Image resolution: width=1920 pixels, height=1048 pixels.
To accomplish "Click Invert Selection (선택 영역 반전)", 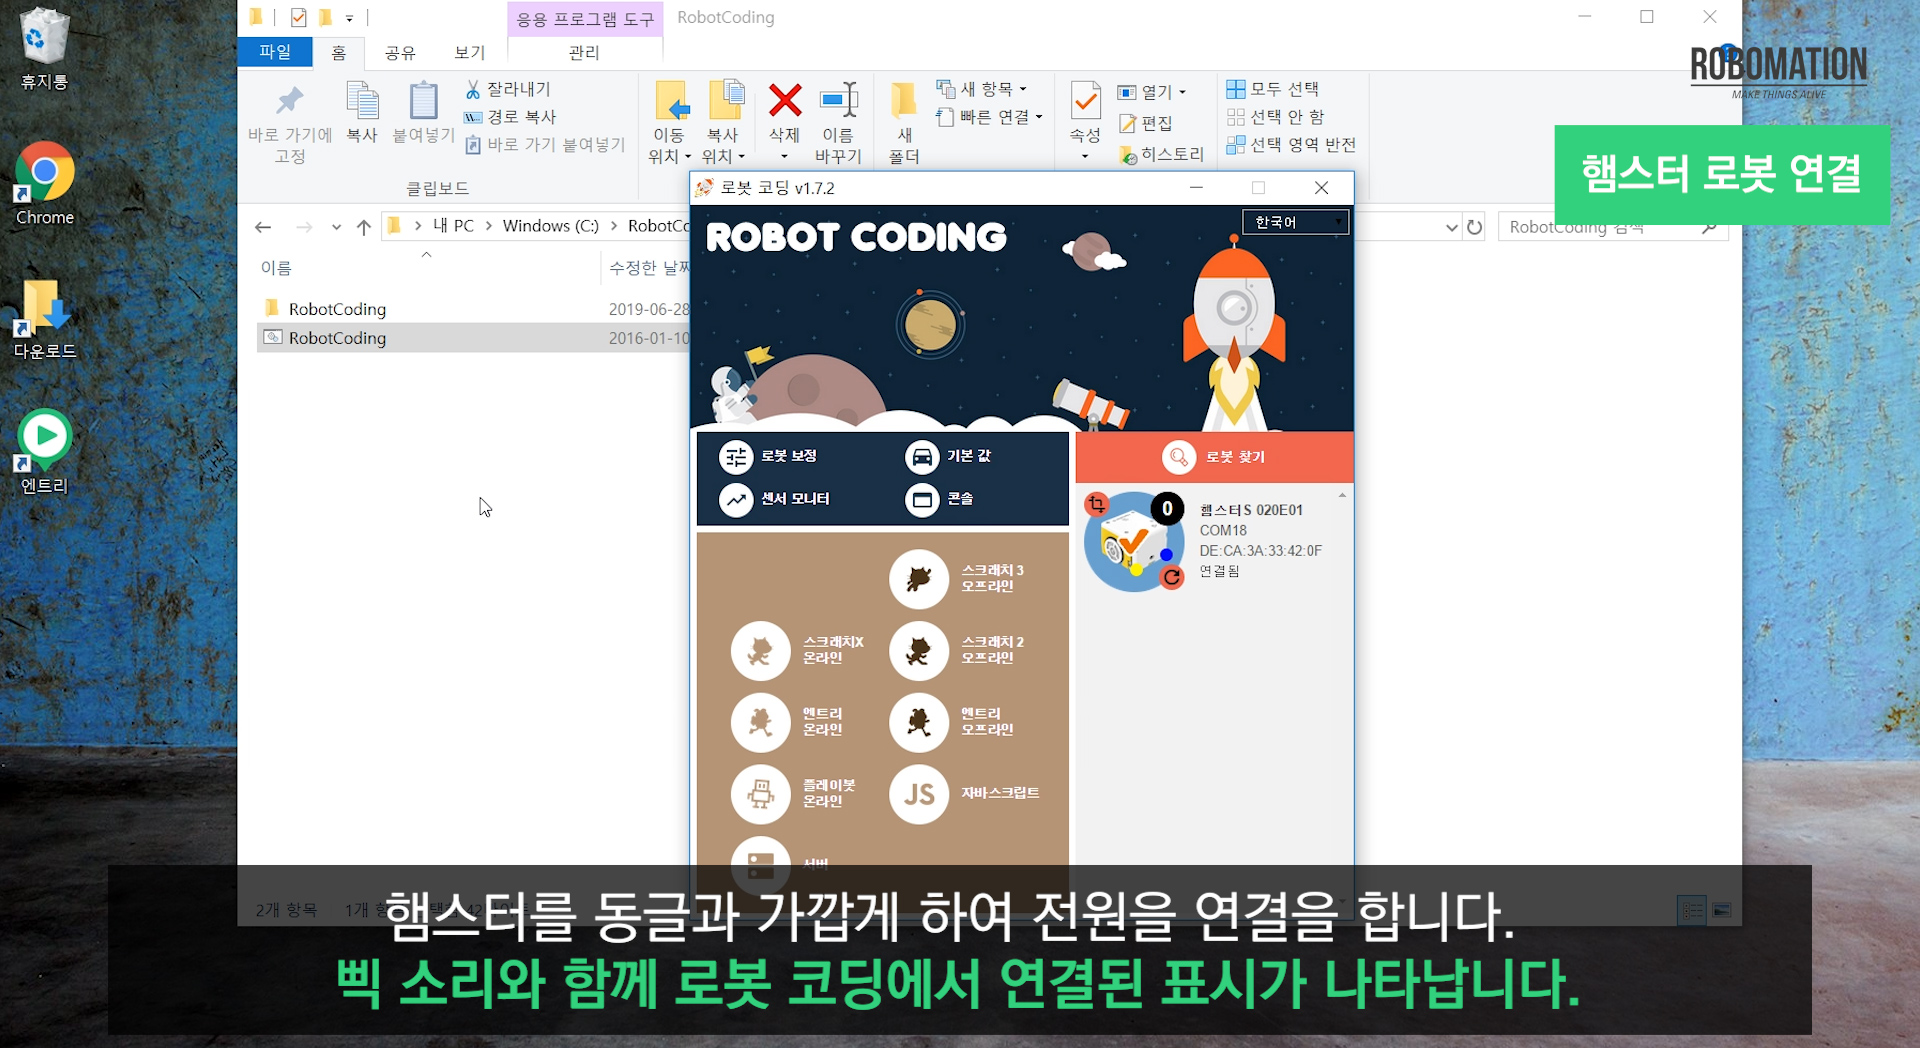I will pos(1291,145).
